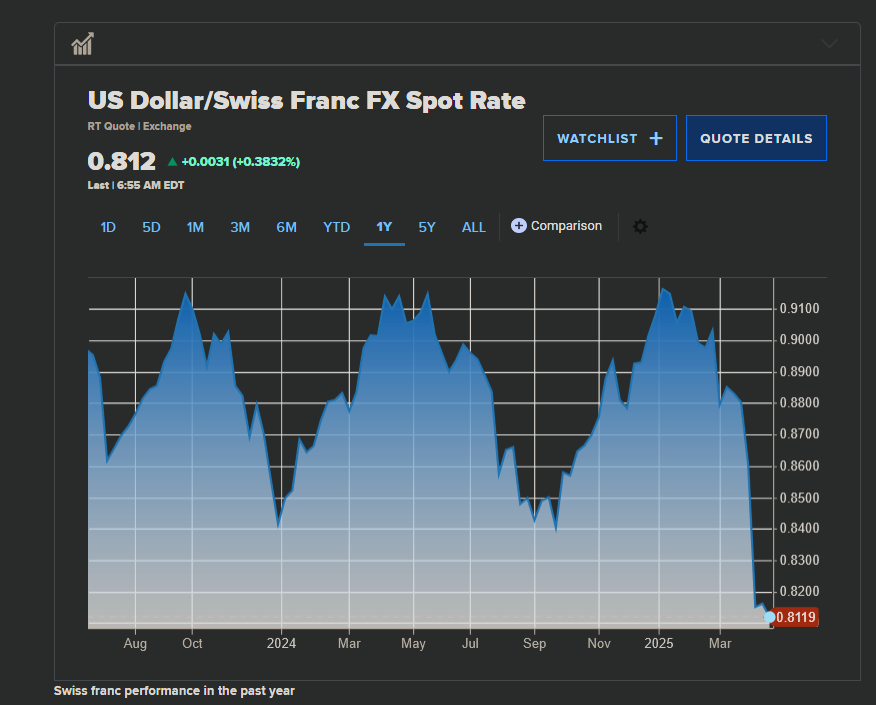Click the red 0.8119 price label
Image resolution: width=876 pixels, height=705 pixels.
point(797,618)
